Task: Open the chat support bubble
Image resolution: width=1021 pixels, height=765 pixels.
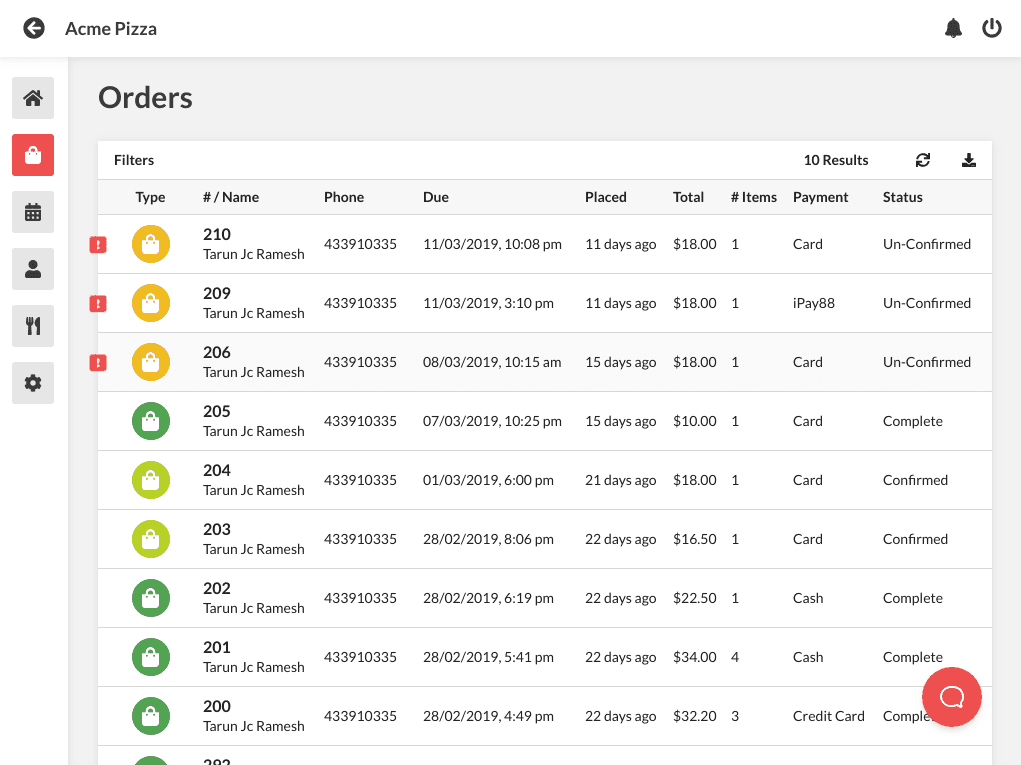Action: point(951,697)
